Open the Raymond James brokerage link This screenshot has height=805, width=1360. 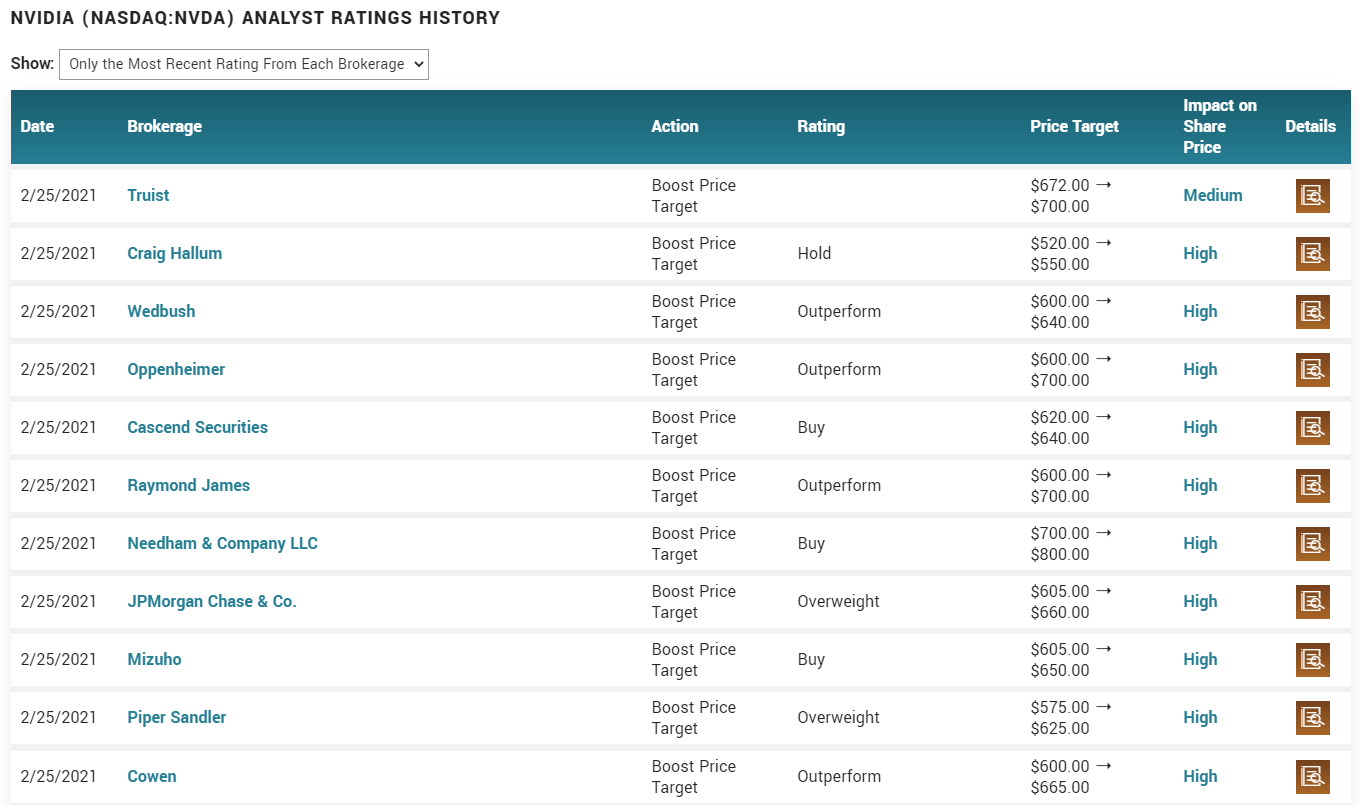[x=189, y=485]
